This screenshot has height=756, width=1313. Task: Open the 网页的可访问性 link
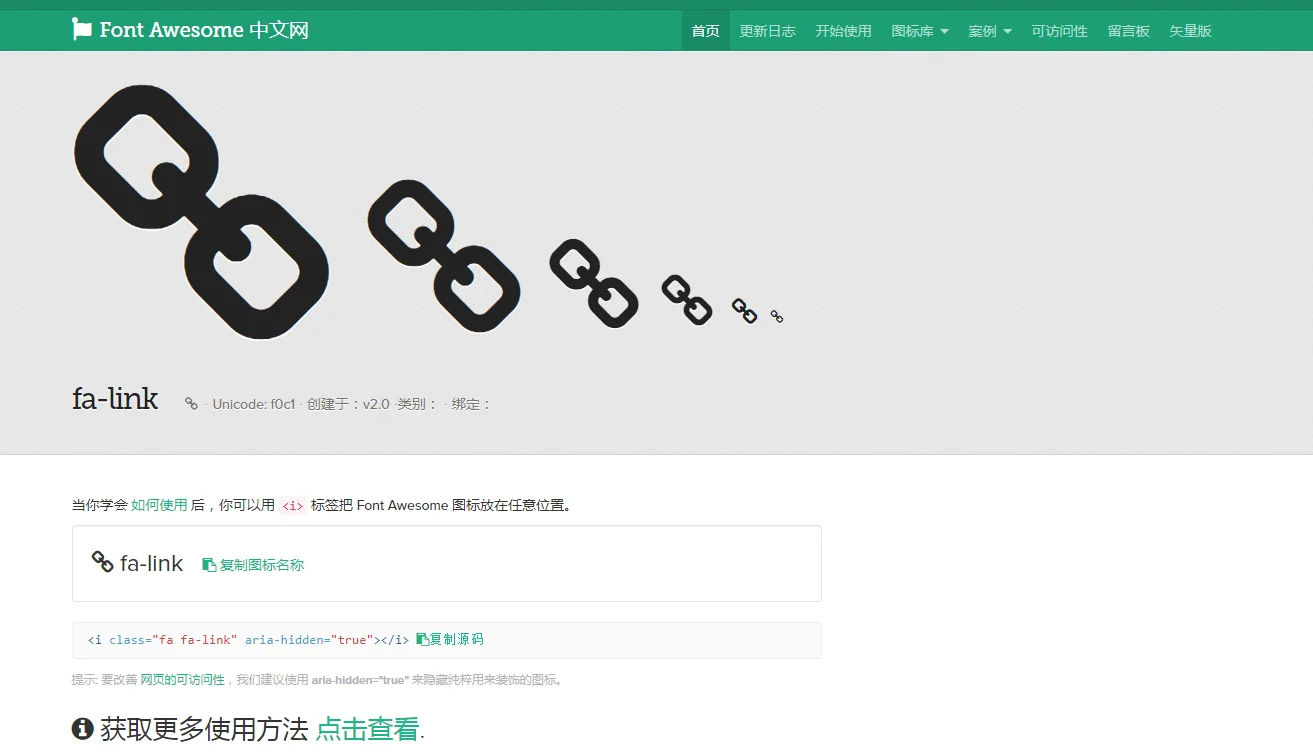tap(182, 680)
